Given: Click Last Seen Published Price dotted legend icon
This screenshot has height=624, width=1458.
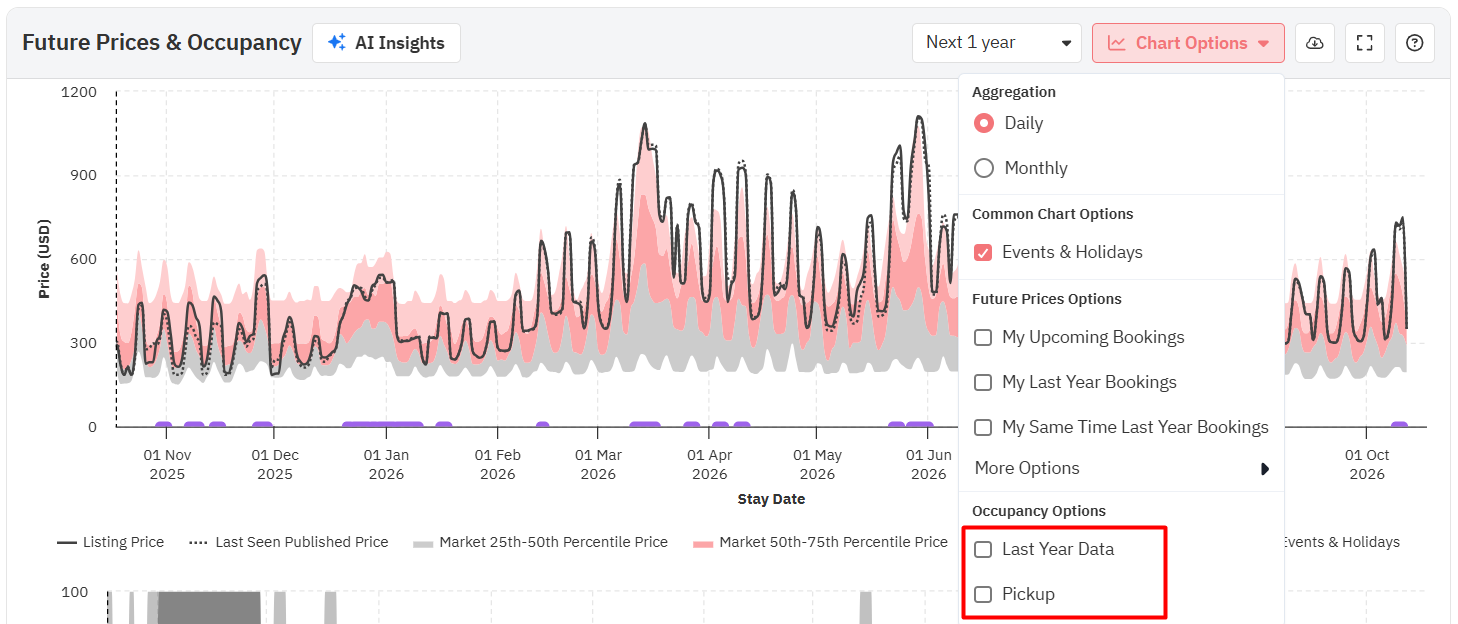Looking at the screenshot, I should (x=198, y=542).
